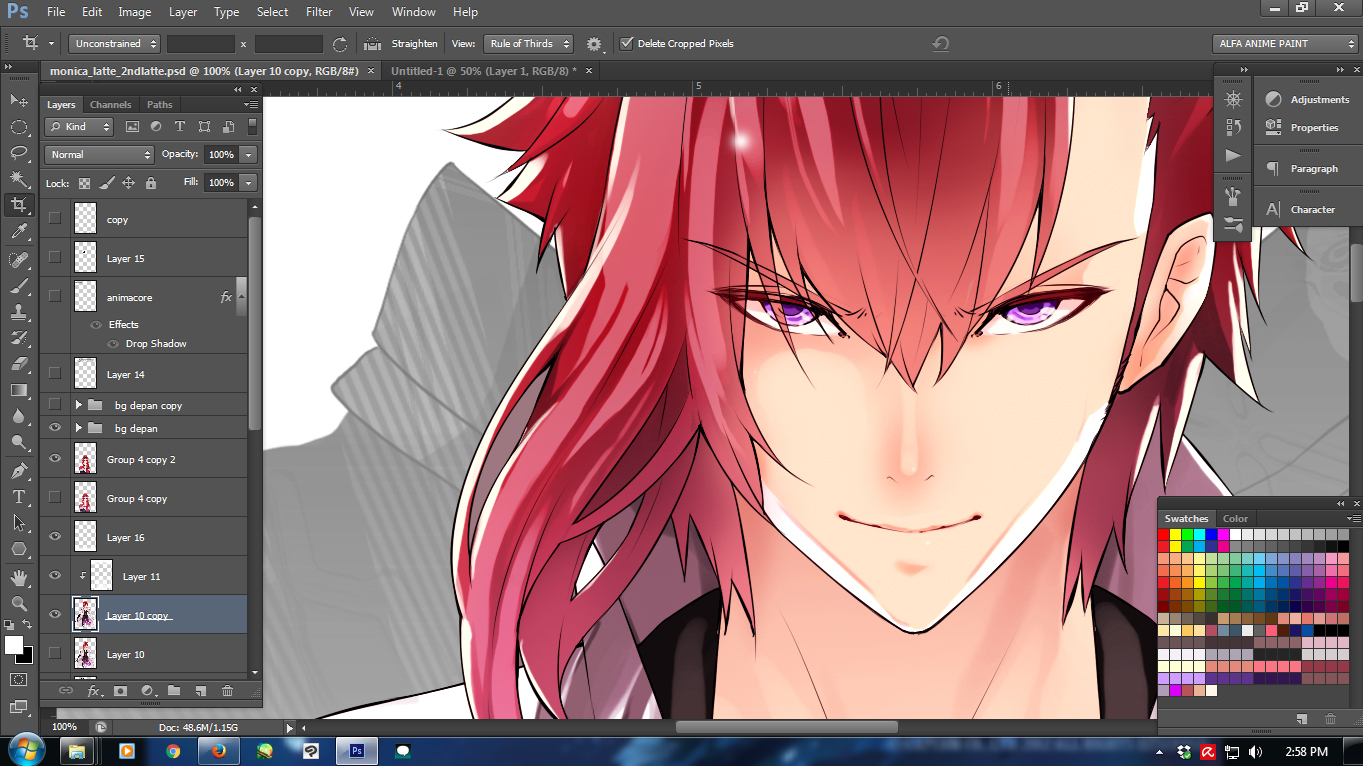Open the Normal blend mode dropdown
Image resolution: width=1363 pixels, height=766 pixels.
[x=99, y=155]
